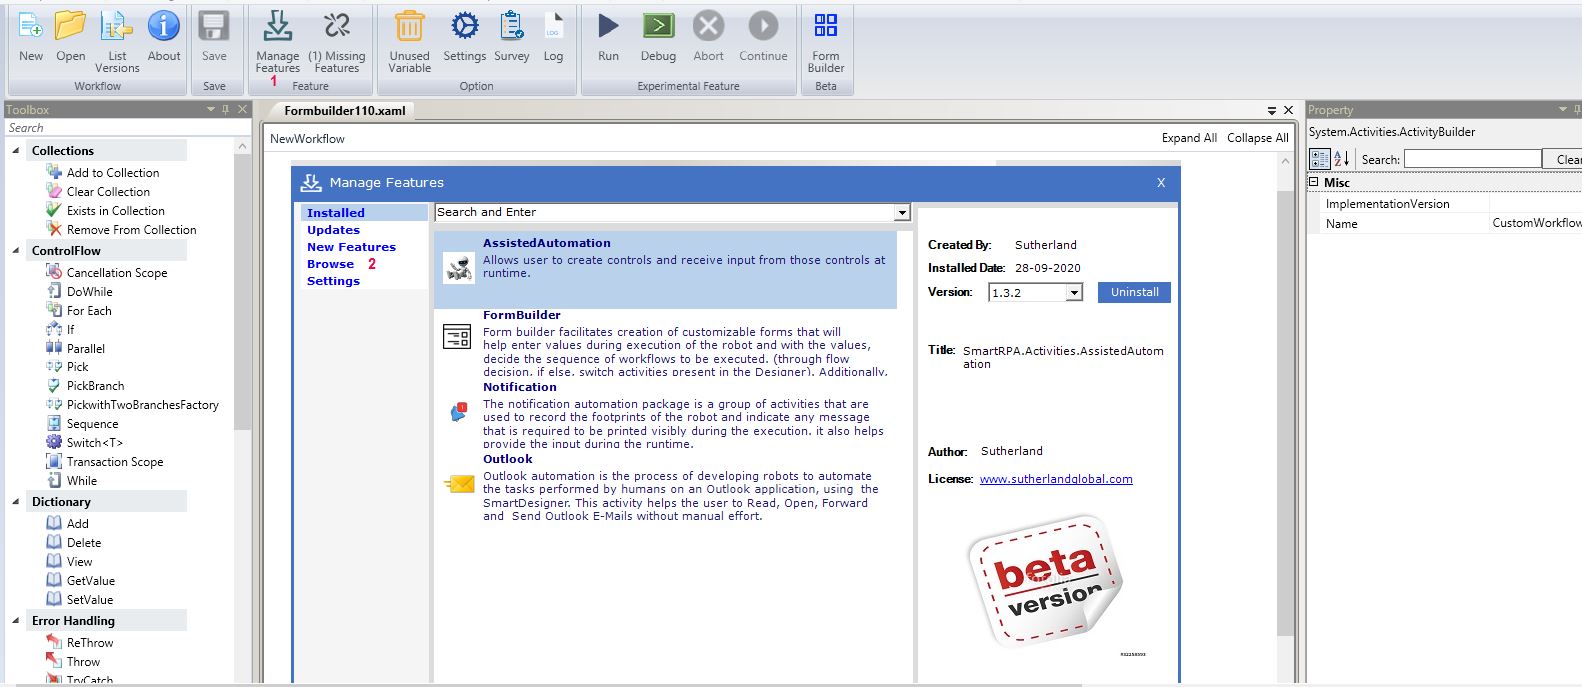Open the Log file icon
This screenshot has height=687, width=1582.
point(553,27)
